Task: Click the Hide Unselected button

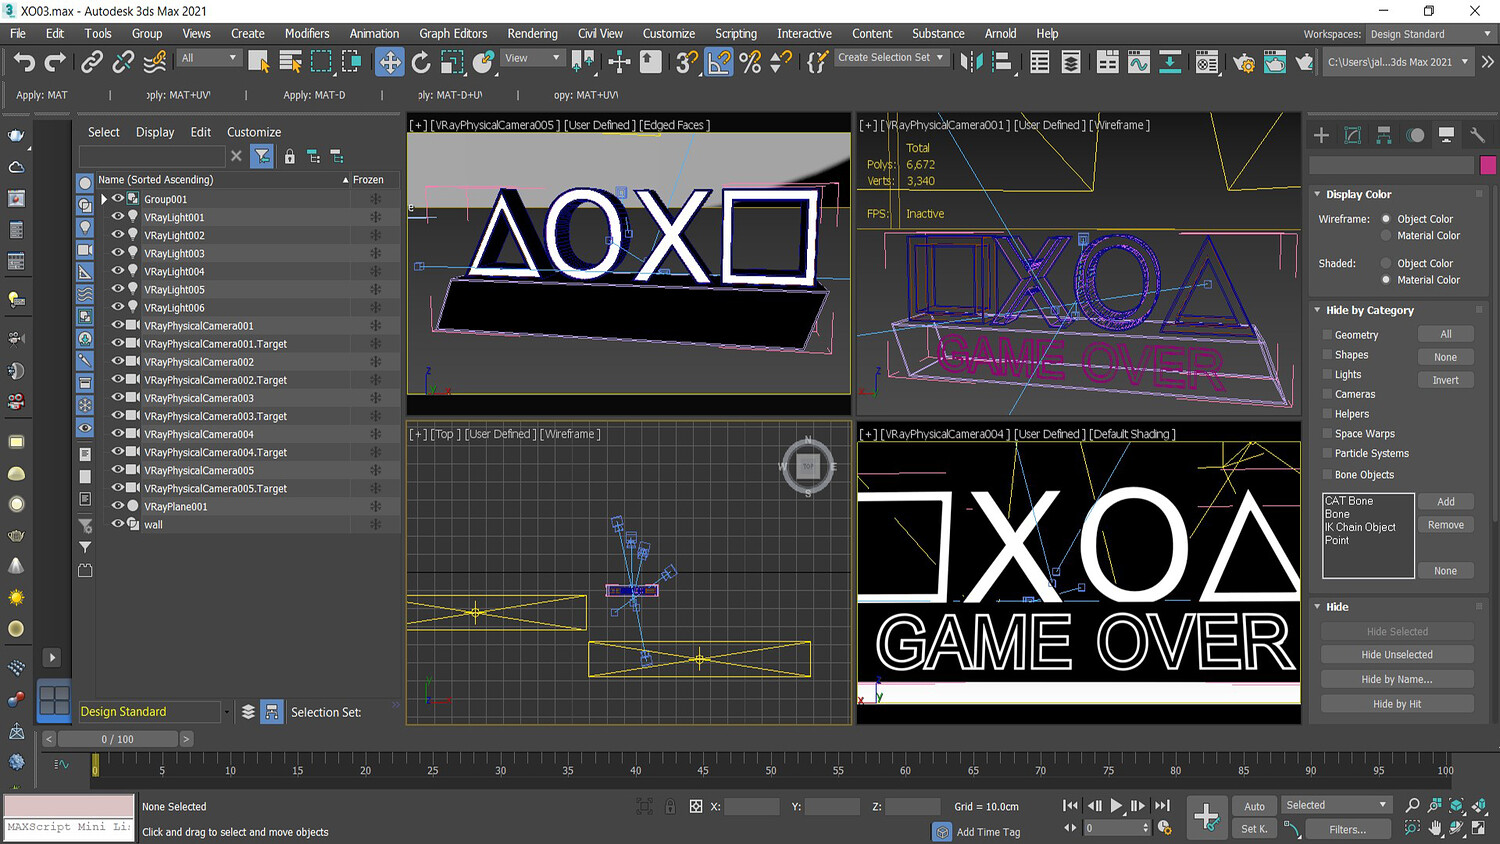Action: pos(1397,655)
